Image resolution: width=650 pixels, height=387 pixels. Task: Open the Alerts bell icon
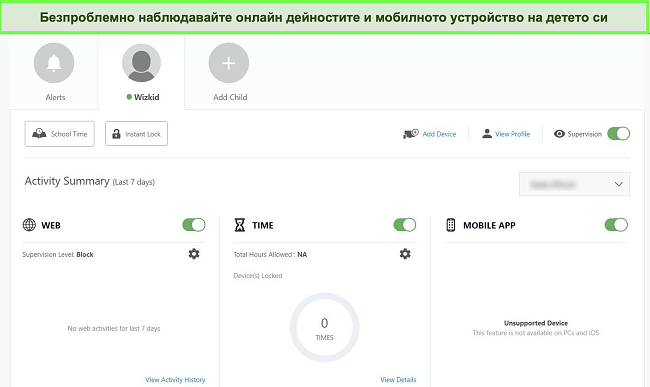pos(54,63)
